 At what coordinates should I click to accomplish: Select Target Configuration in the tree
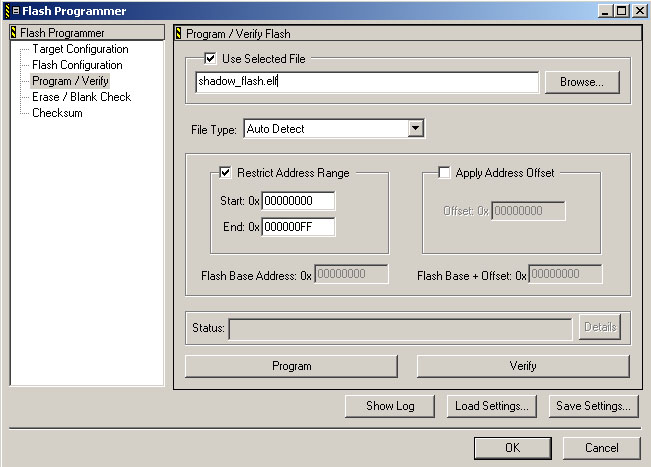point(80,49)
